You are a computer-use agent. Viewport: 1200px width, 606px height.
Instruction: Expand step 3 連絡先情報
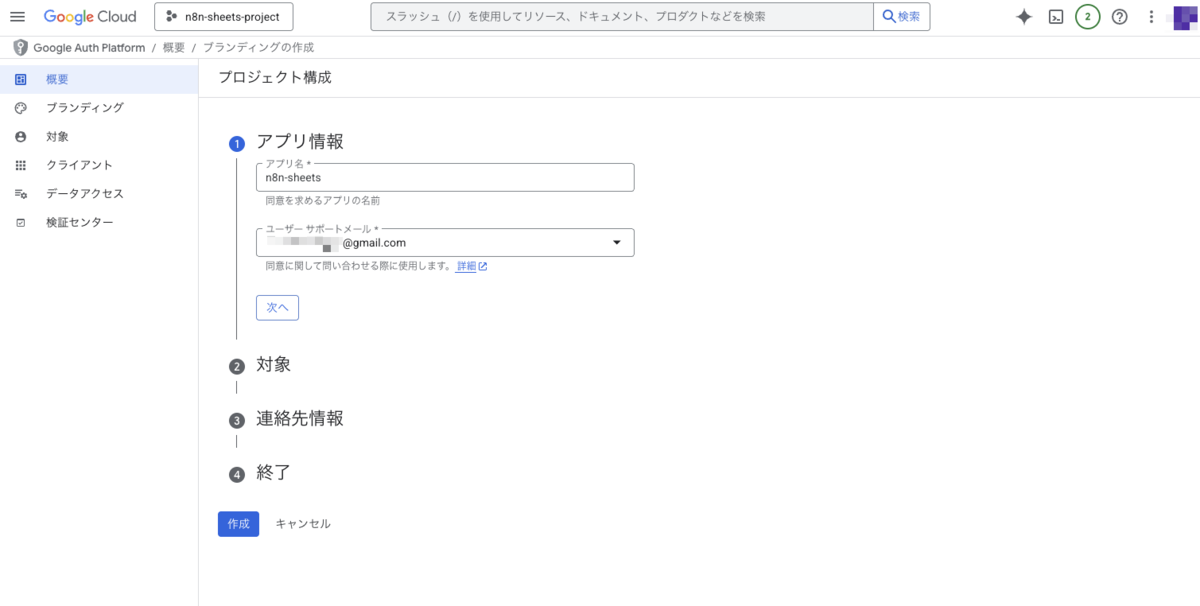299,419
